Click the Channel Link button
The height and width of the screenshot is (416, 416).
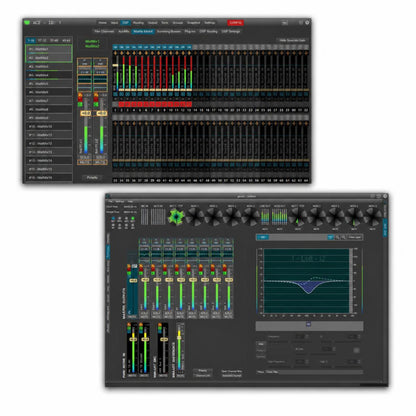[203, 375]
